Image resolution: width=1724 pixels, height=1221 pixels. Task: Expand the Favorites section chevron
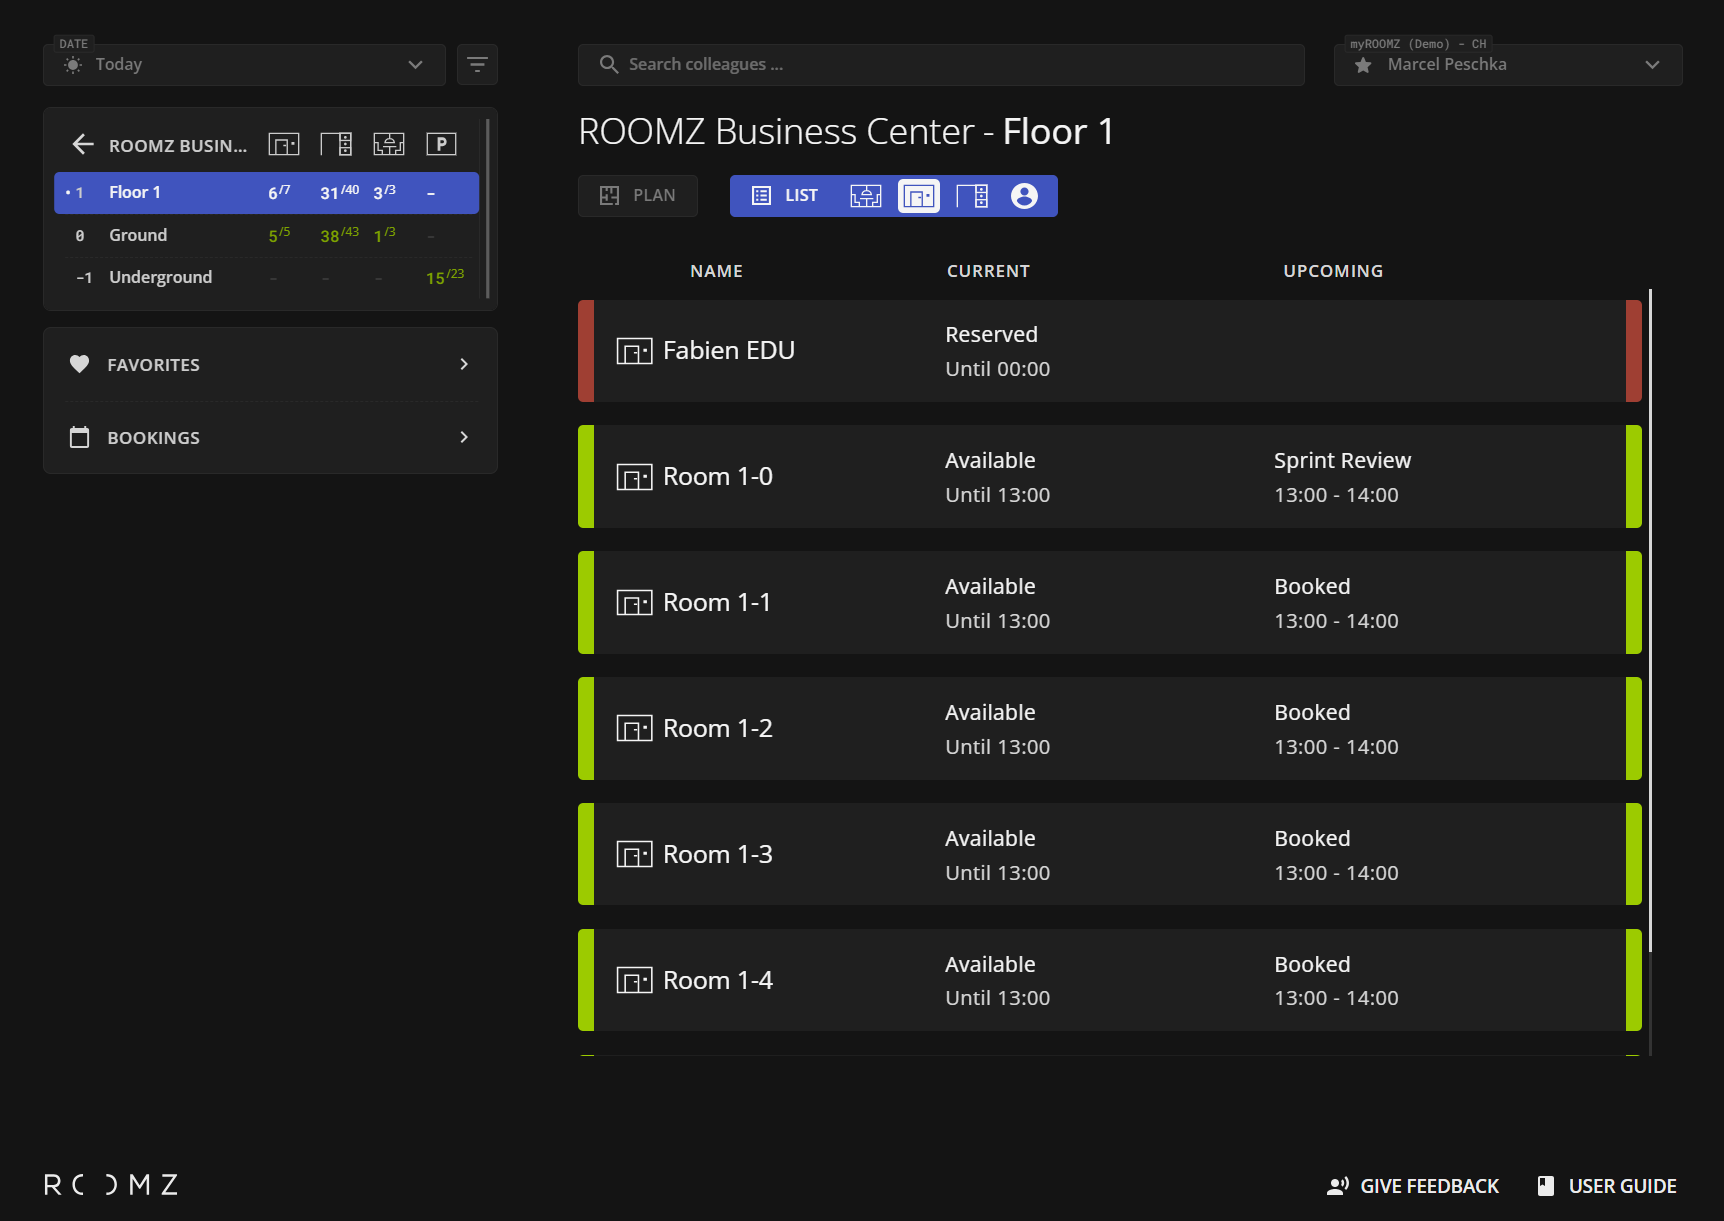pyautogui.click(x=464, y=365)
